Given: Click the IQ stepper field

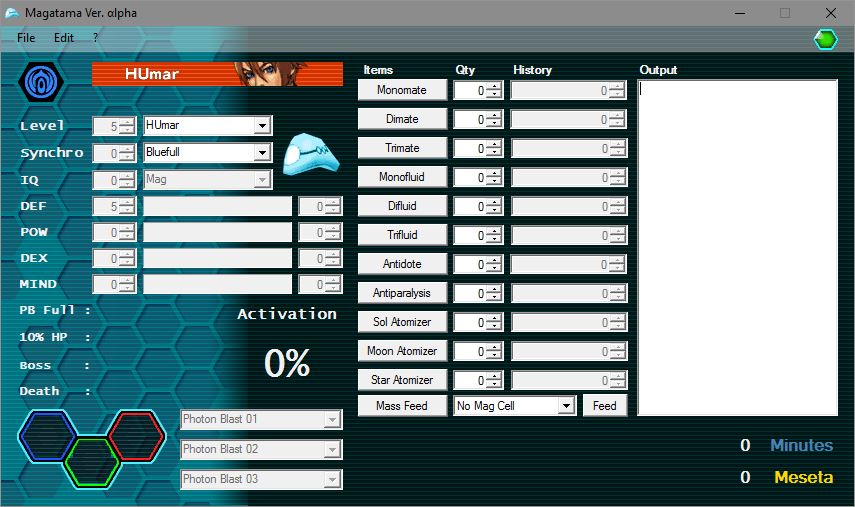Looking at the screenshot, I should (x=114, y=180).
